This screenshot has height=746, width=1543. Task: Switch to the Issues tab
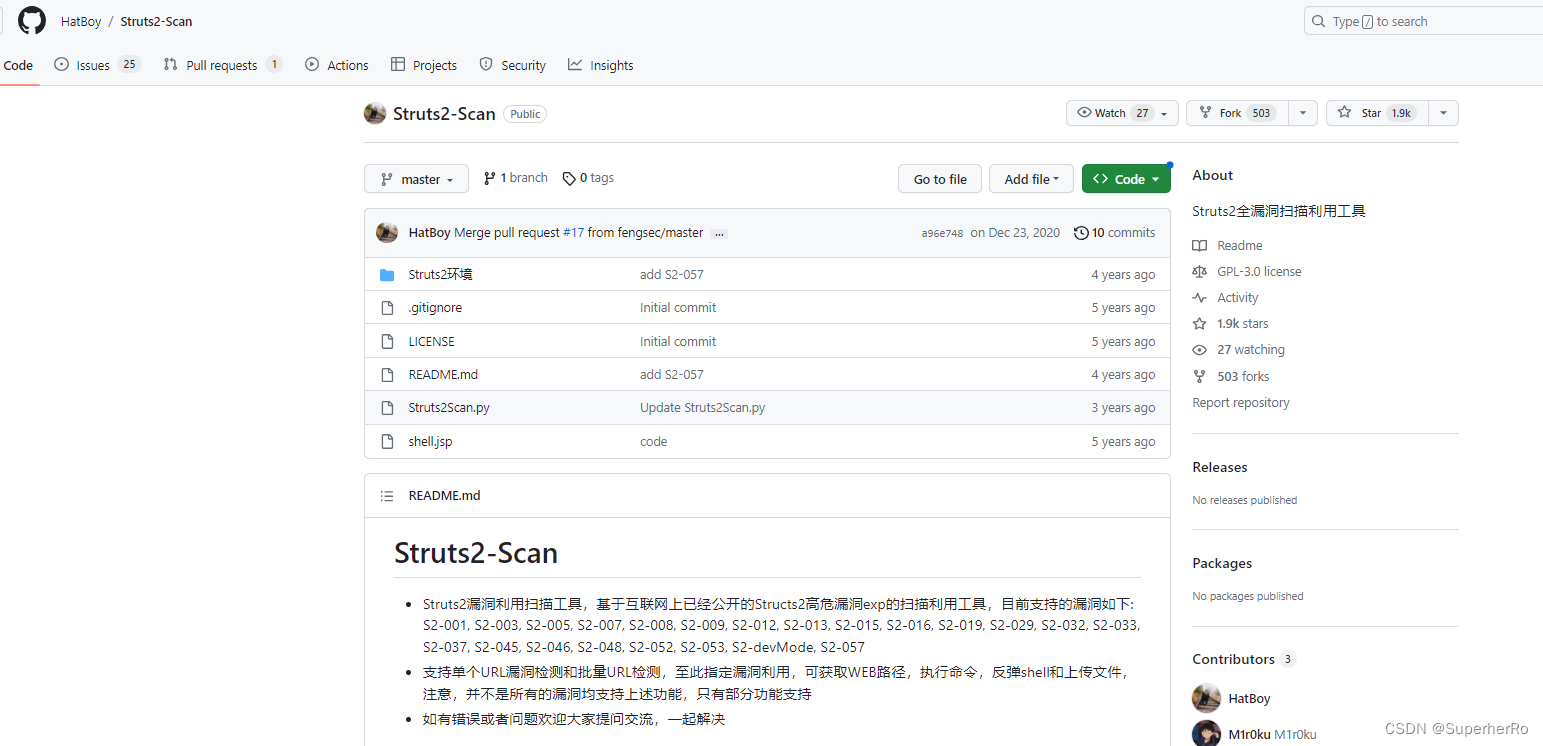coord(97,65)
